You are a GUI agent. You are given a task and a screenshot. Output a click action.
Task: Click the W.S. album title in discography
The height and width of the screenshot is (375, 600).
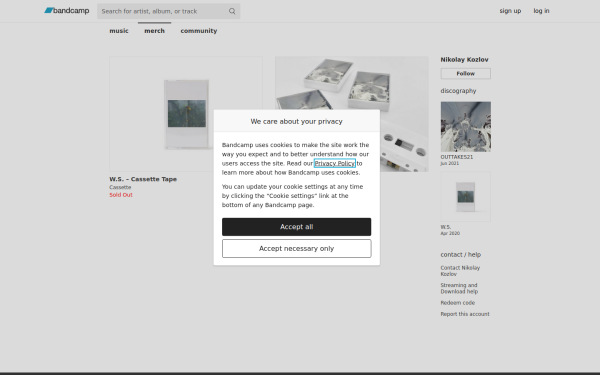446,227
